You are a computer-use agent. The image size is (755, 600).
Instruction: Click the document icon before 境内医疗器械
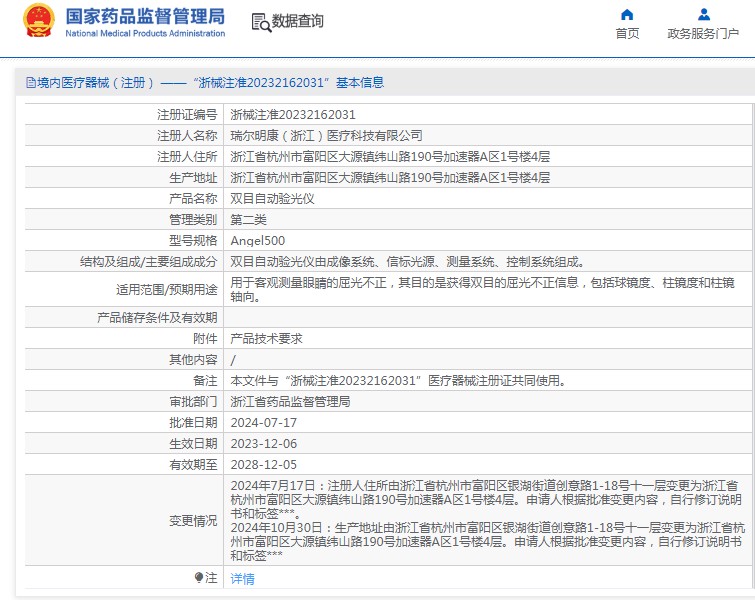click(31, 83)
